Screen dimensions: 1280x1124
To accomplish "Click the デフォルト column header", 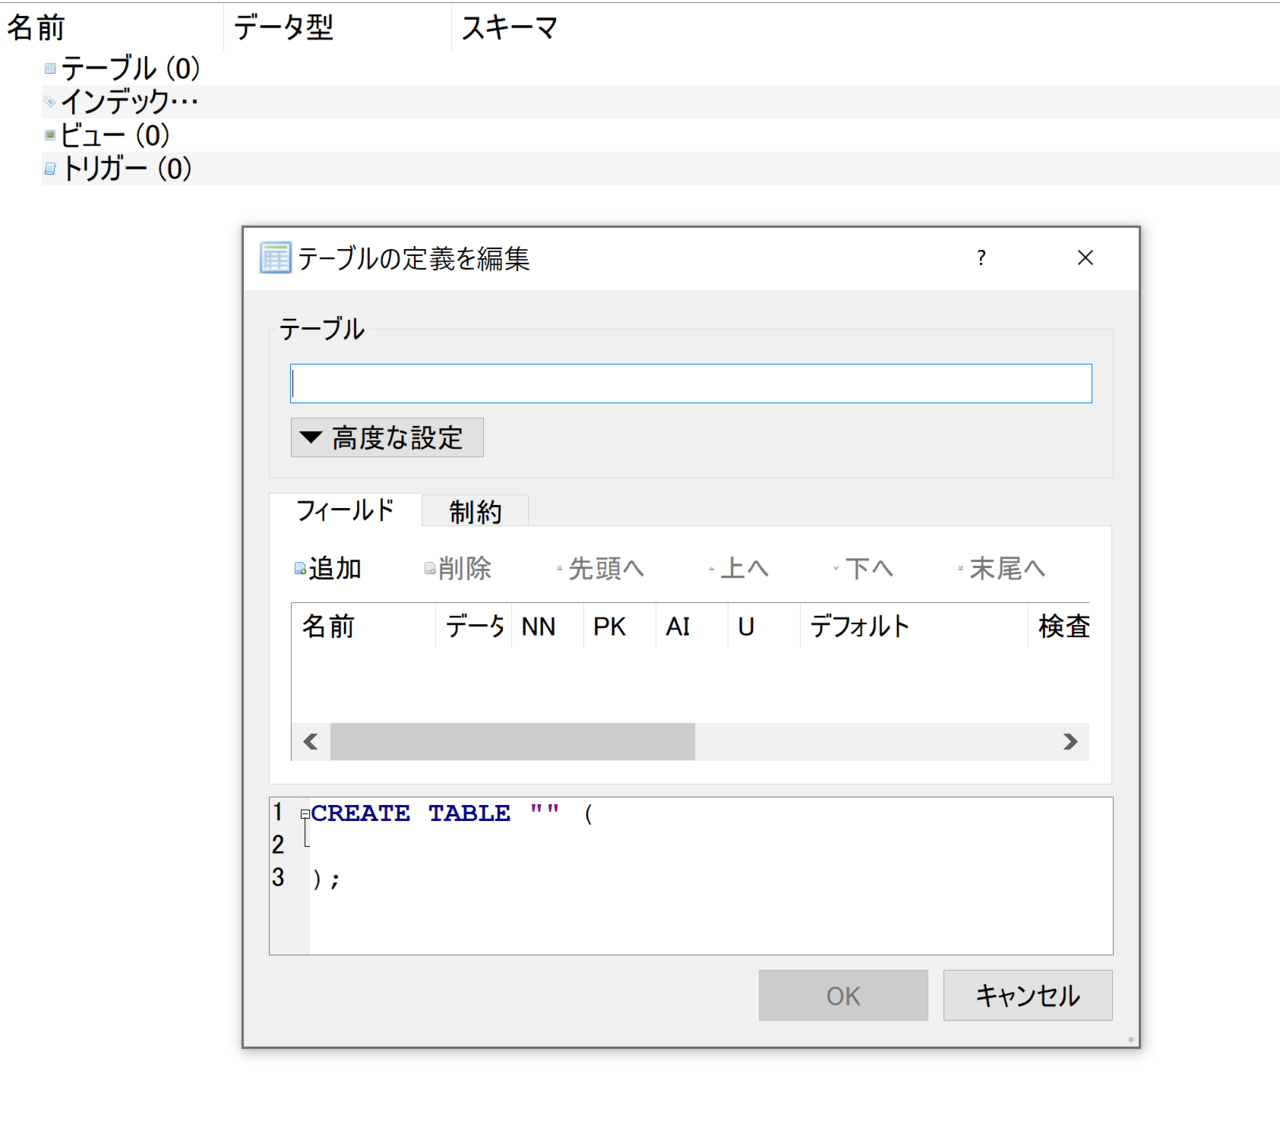I will [x=914, y=627].
